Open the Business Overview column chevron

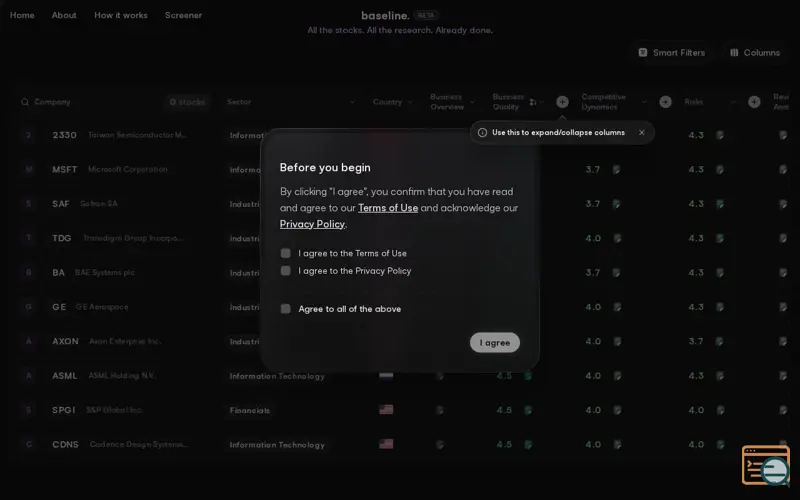pos(472,102)
